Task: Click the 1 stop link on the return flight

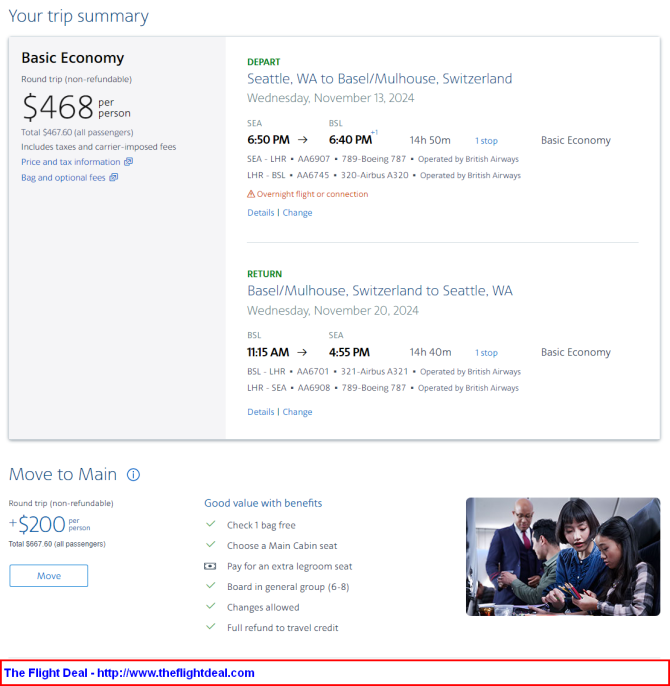Action: (486, 353)
